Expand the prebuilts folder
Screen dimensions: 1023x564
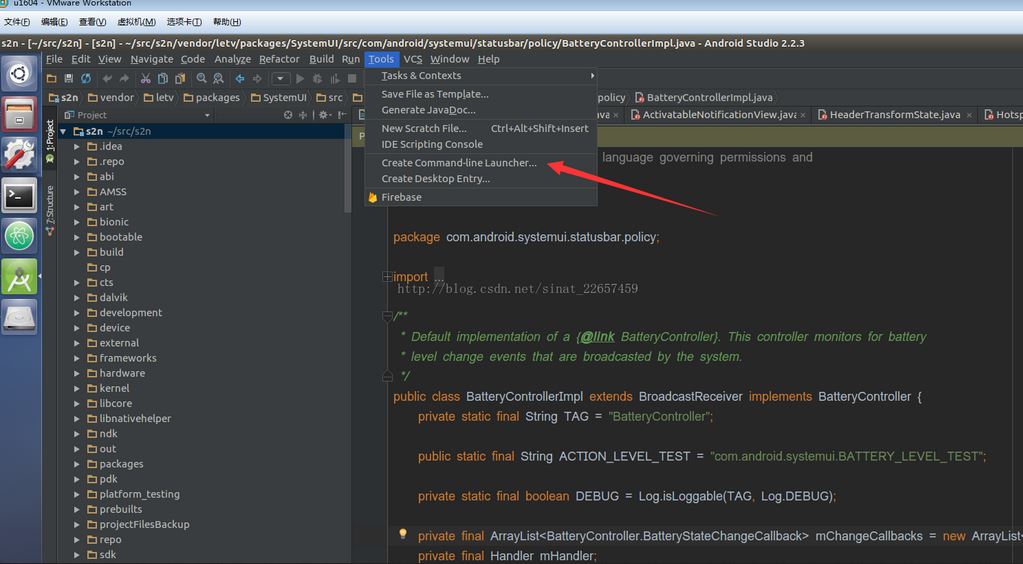tap(77, 509)
